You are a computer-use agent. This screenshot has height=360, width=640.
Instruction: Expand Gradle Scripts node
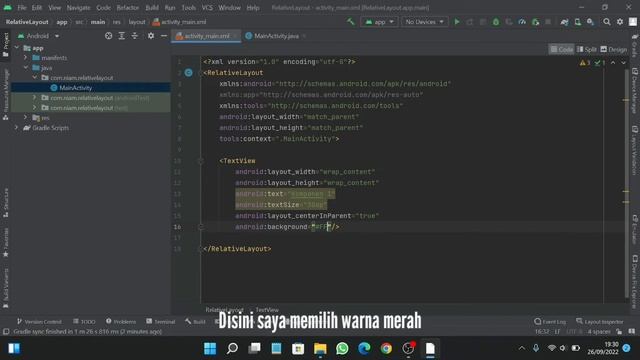pos(17,128)
